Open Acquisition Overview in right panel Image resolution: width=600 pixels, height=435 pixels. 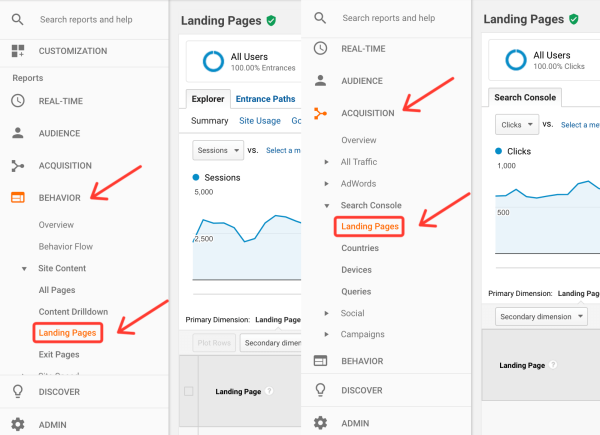coord(359,140)
